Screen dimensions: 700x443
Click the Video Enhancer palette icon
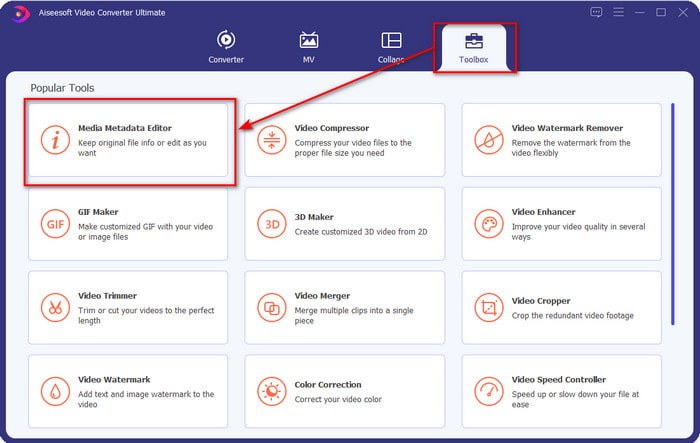(488, 224)
